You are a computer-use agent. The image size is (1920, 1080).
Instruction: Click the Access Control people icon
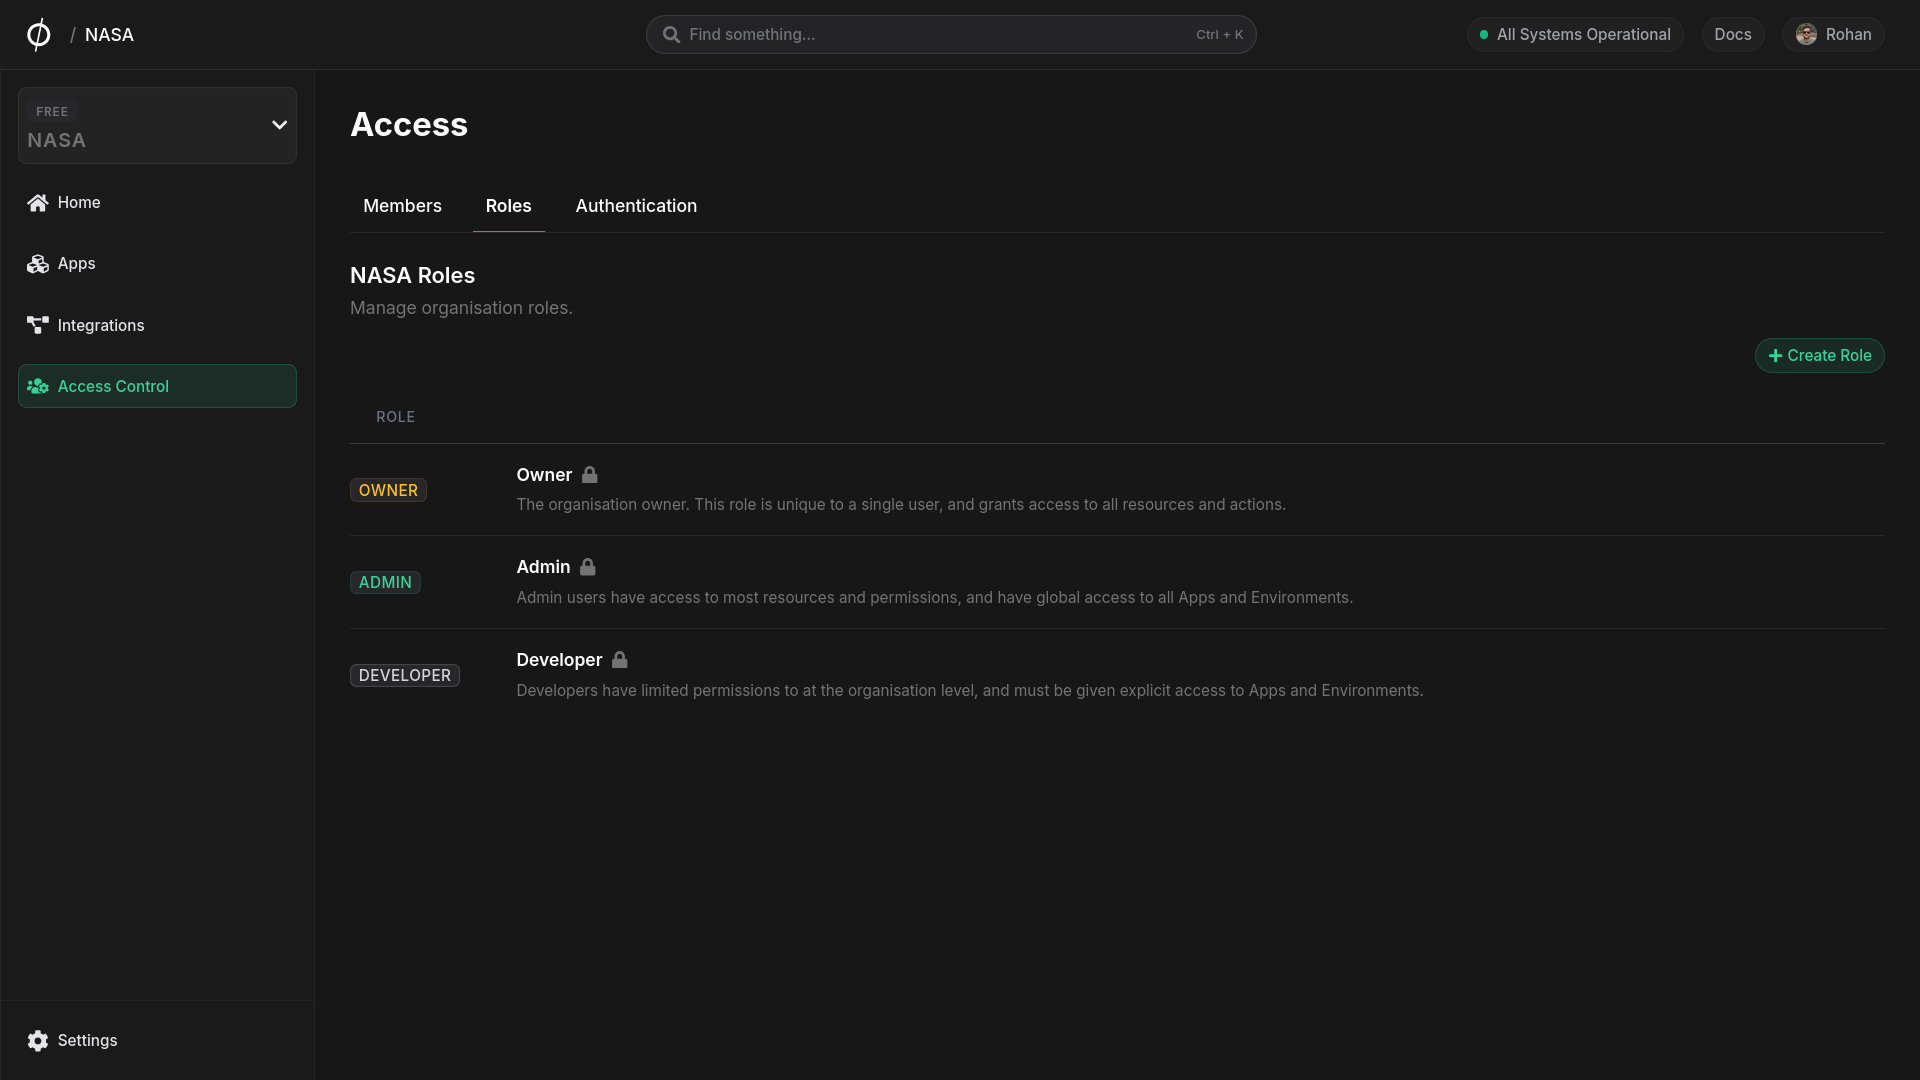tap(38, 387)
